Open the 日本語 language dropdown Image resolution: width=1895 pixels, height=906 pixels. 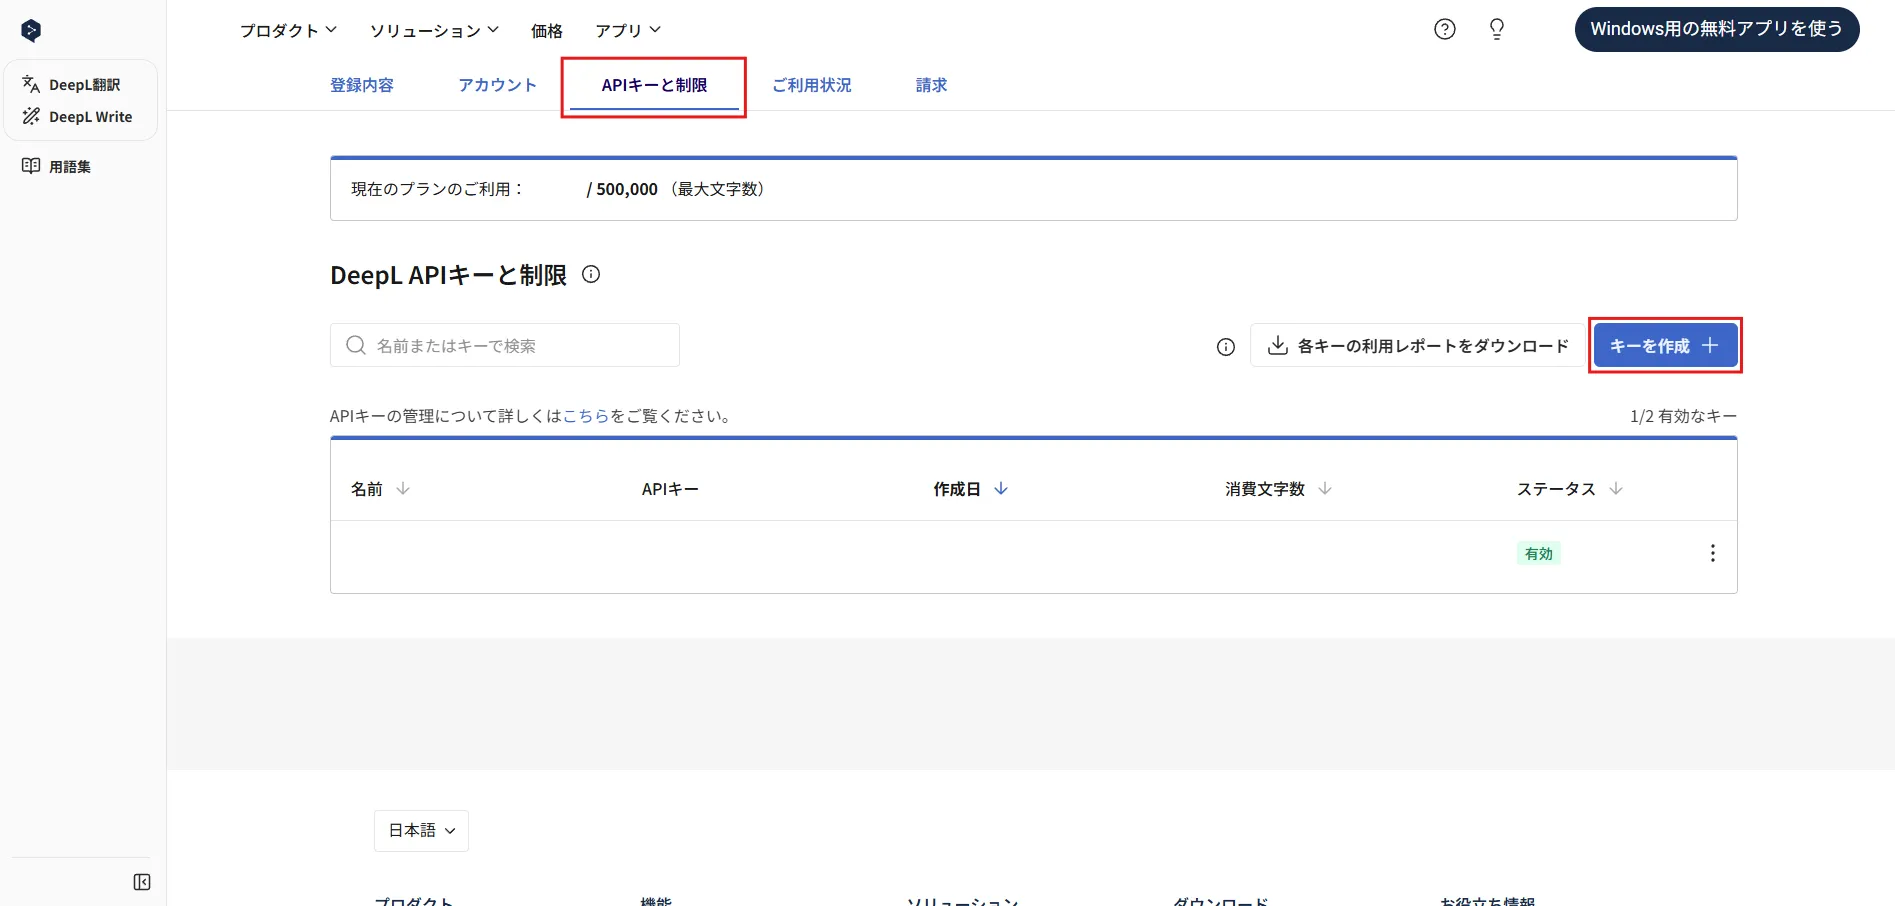tap(421, 830)
